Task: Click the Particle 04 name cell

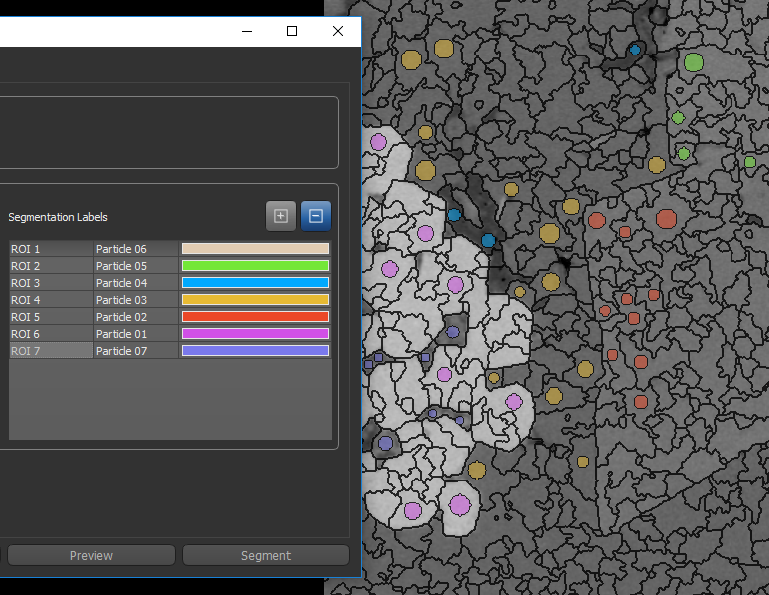Action: point(136,283)
